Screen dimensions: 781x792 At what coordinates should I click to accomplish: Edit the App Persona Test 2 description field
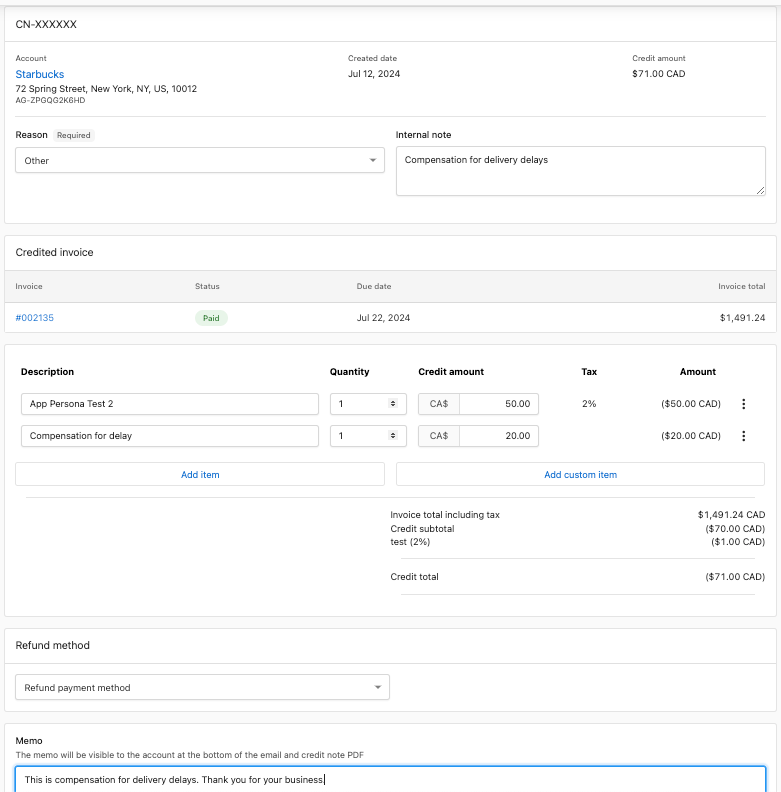(x=170, y=404)
